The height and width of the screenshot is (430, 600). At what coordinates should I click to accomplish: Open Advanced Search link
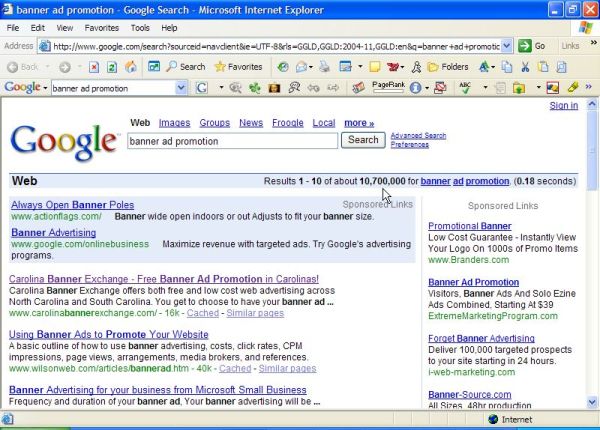[x=418, y=135]
